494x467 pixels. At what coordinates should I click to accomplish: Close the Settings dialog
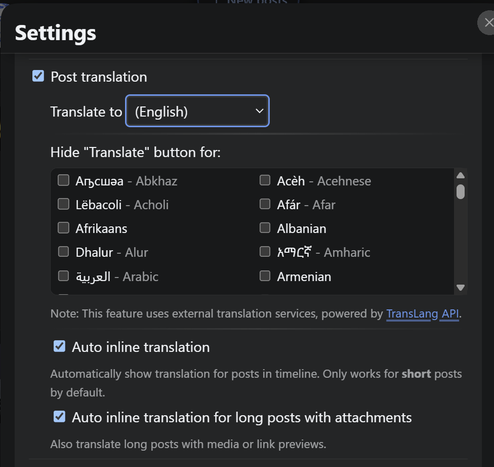[x=487, y=23]
